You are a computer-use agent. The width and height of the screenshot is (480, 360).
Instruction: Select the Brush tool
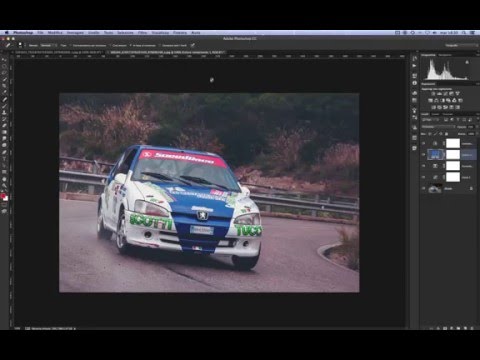tap(4, 106)
